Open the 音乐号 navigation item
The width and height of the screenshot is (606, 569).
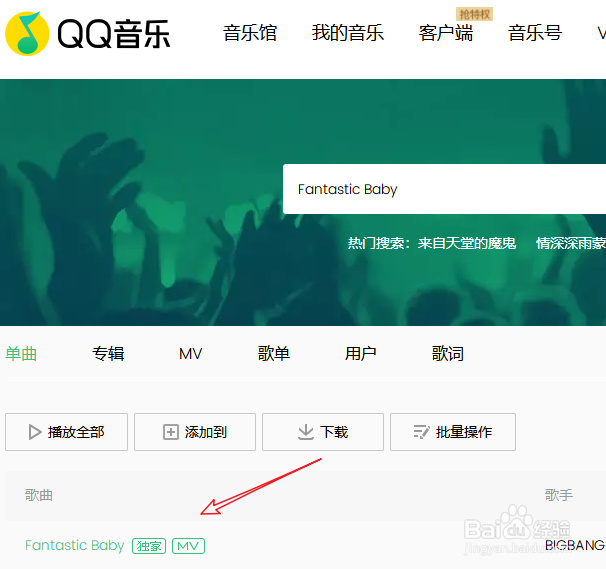[535, 33]
